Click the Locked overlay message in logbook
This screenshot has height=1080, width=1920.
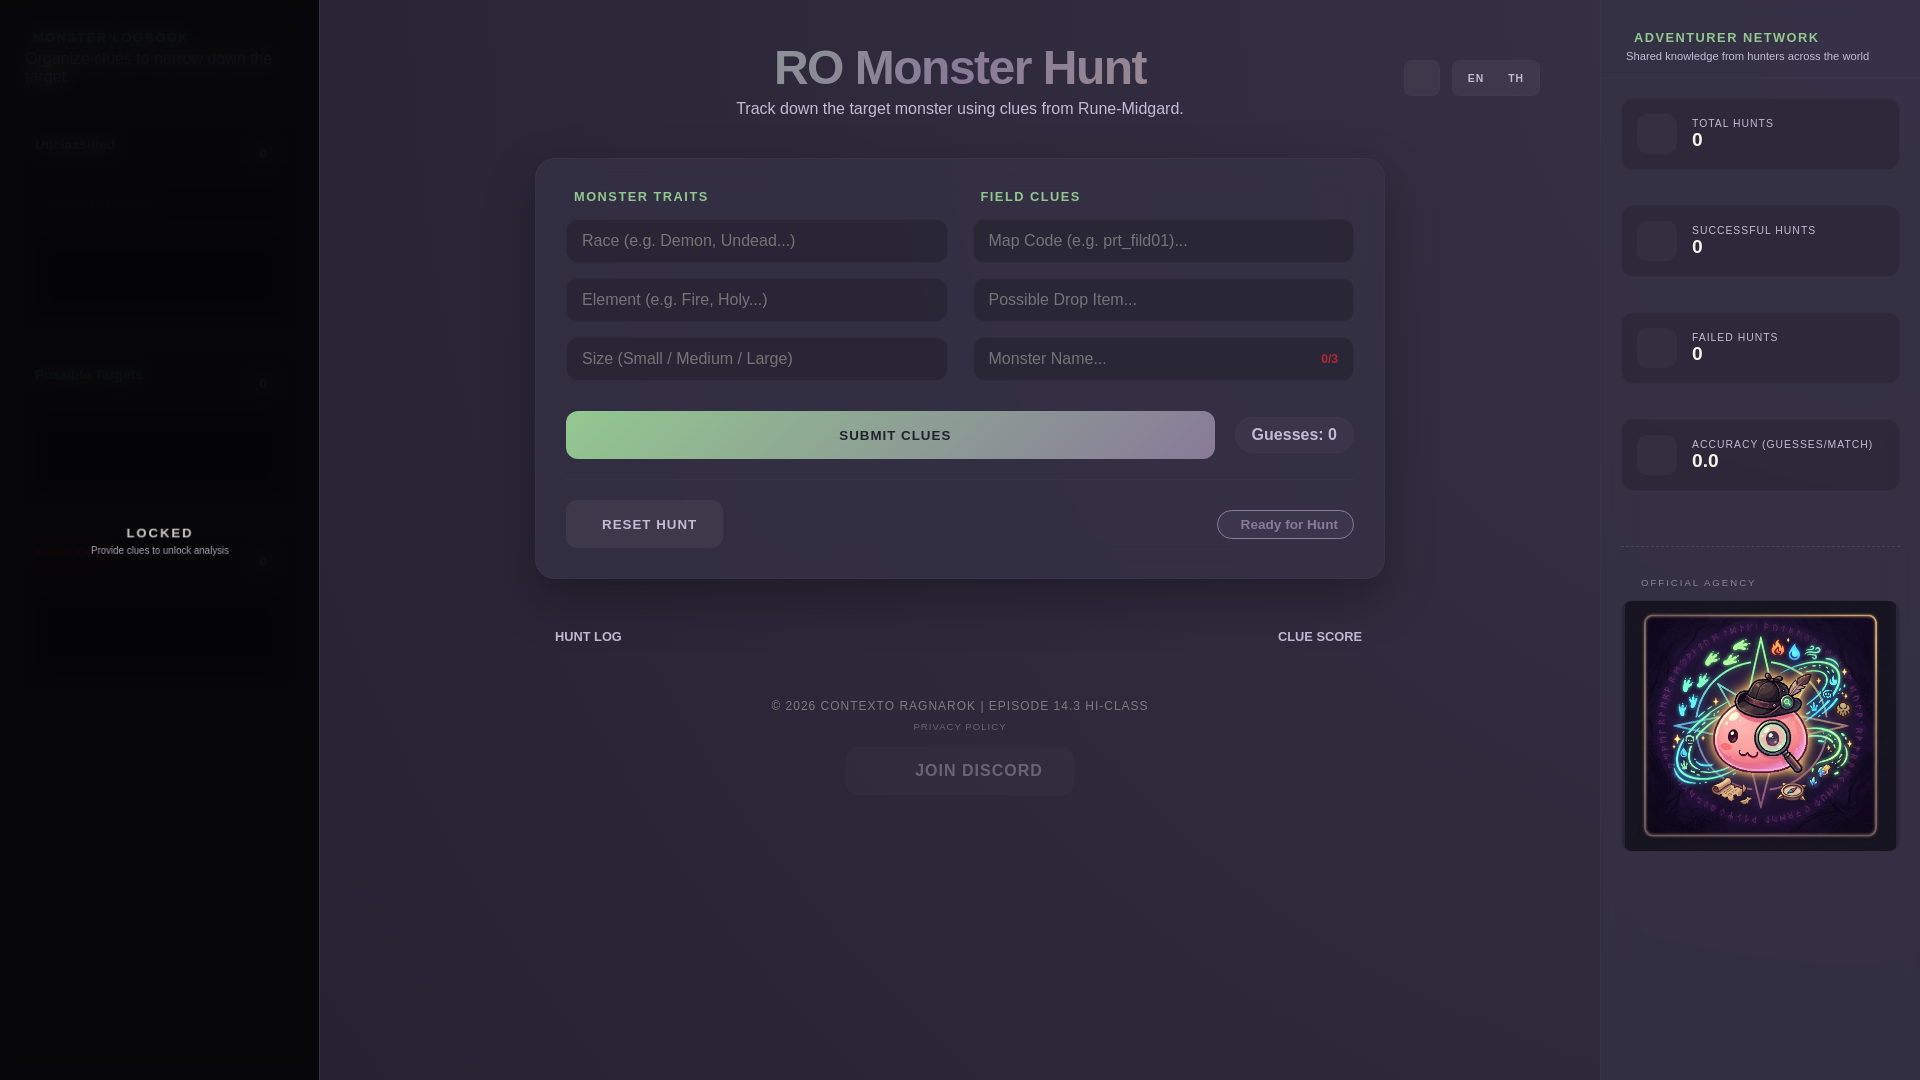[160, 540]
